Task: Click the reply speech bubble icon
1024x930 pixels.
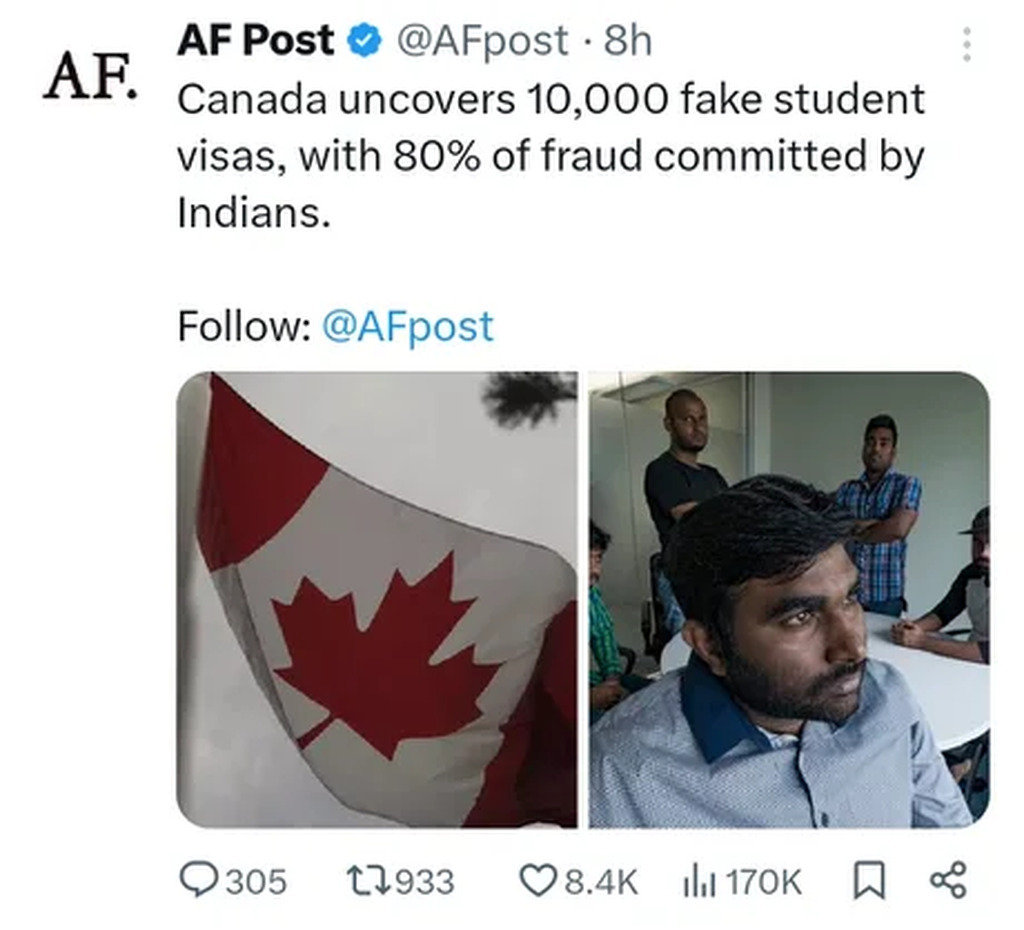Action: coord(198,880)
